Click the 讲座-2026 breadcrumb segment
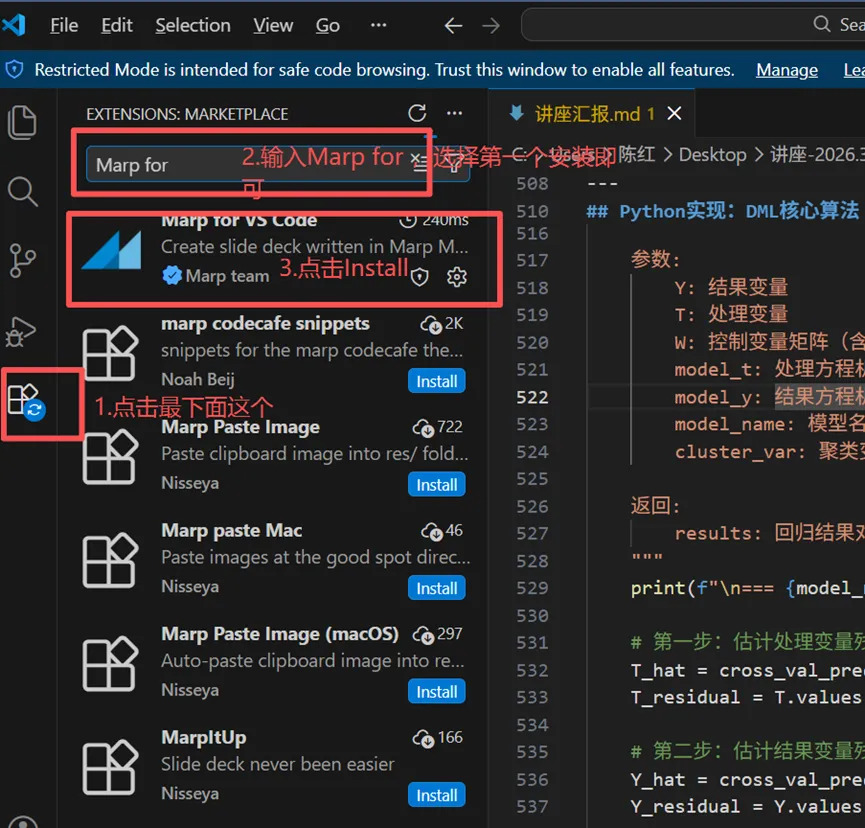Screen dimensions: 865x828 click(818, 154)
